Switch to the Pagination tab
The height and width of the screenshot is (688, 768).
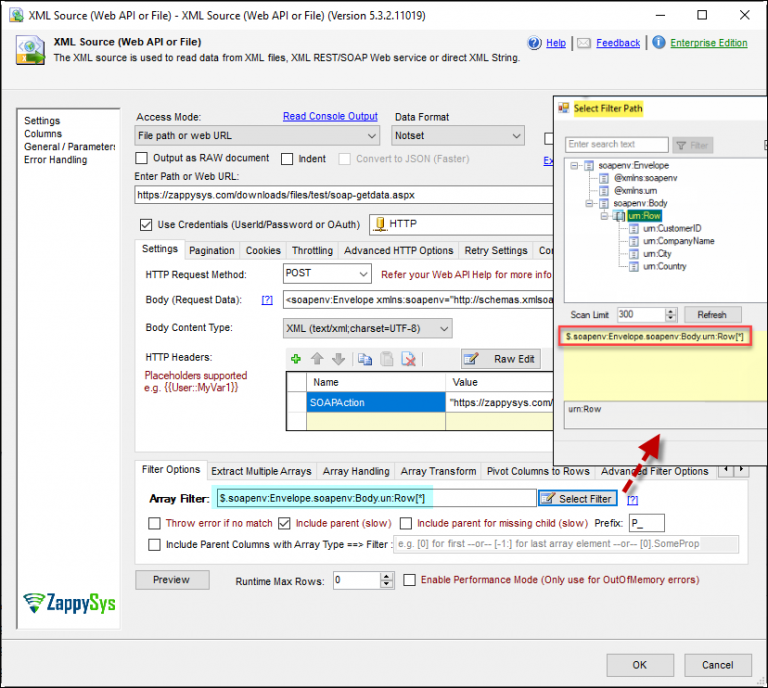212,251
